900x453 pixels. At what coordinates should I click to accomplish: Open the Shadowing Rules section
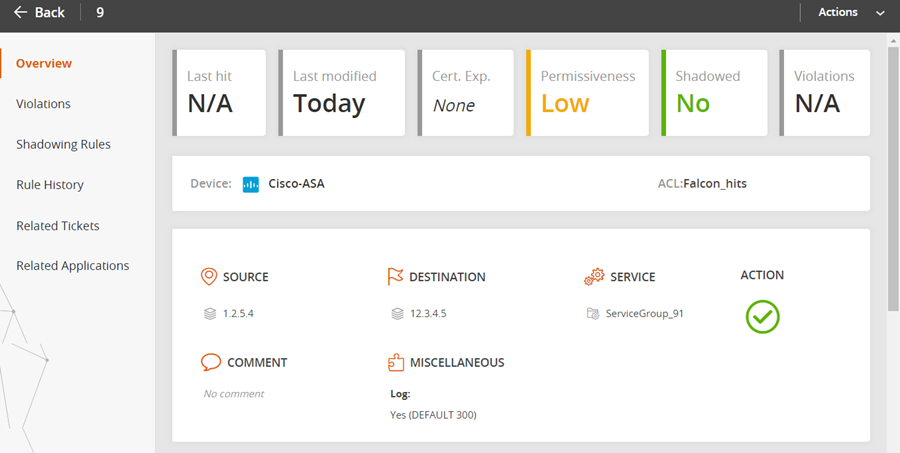coord(63,144)
